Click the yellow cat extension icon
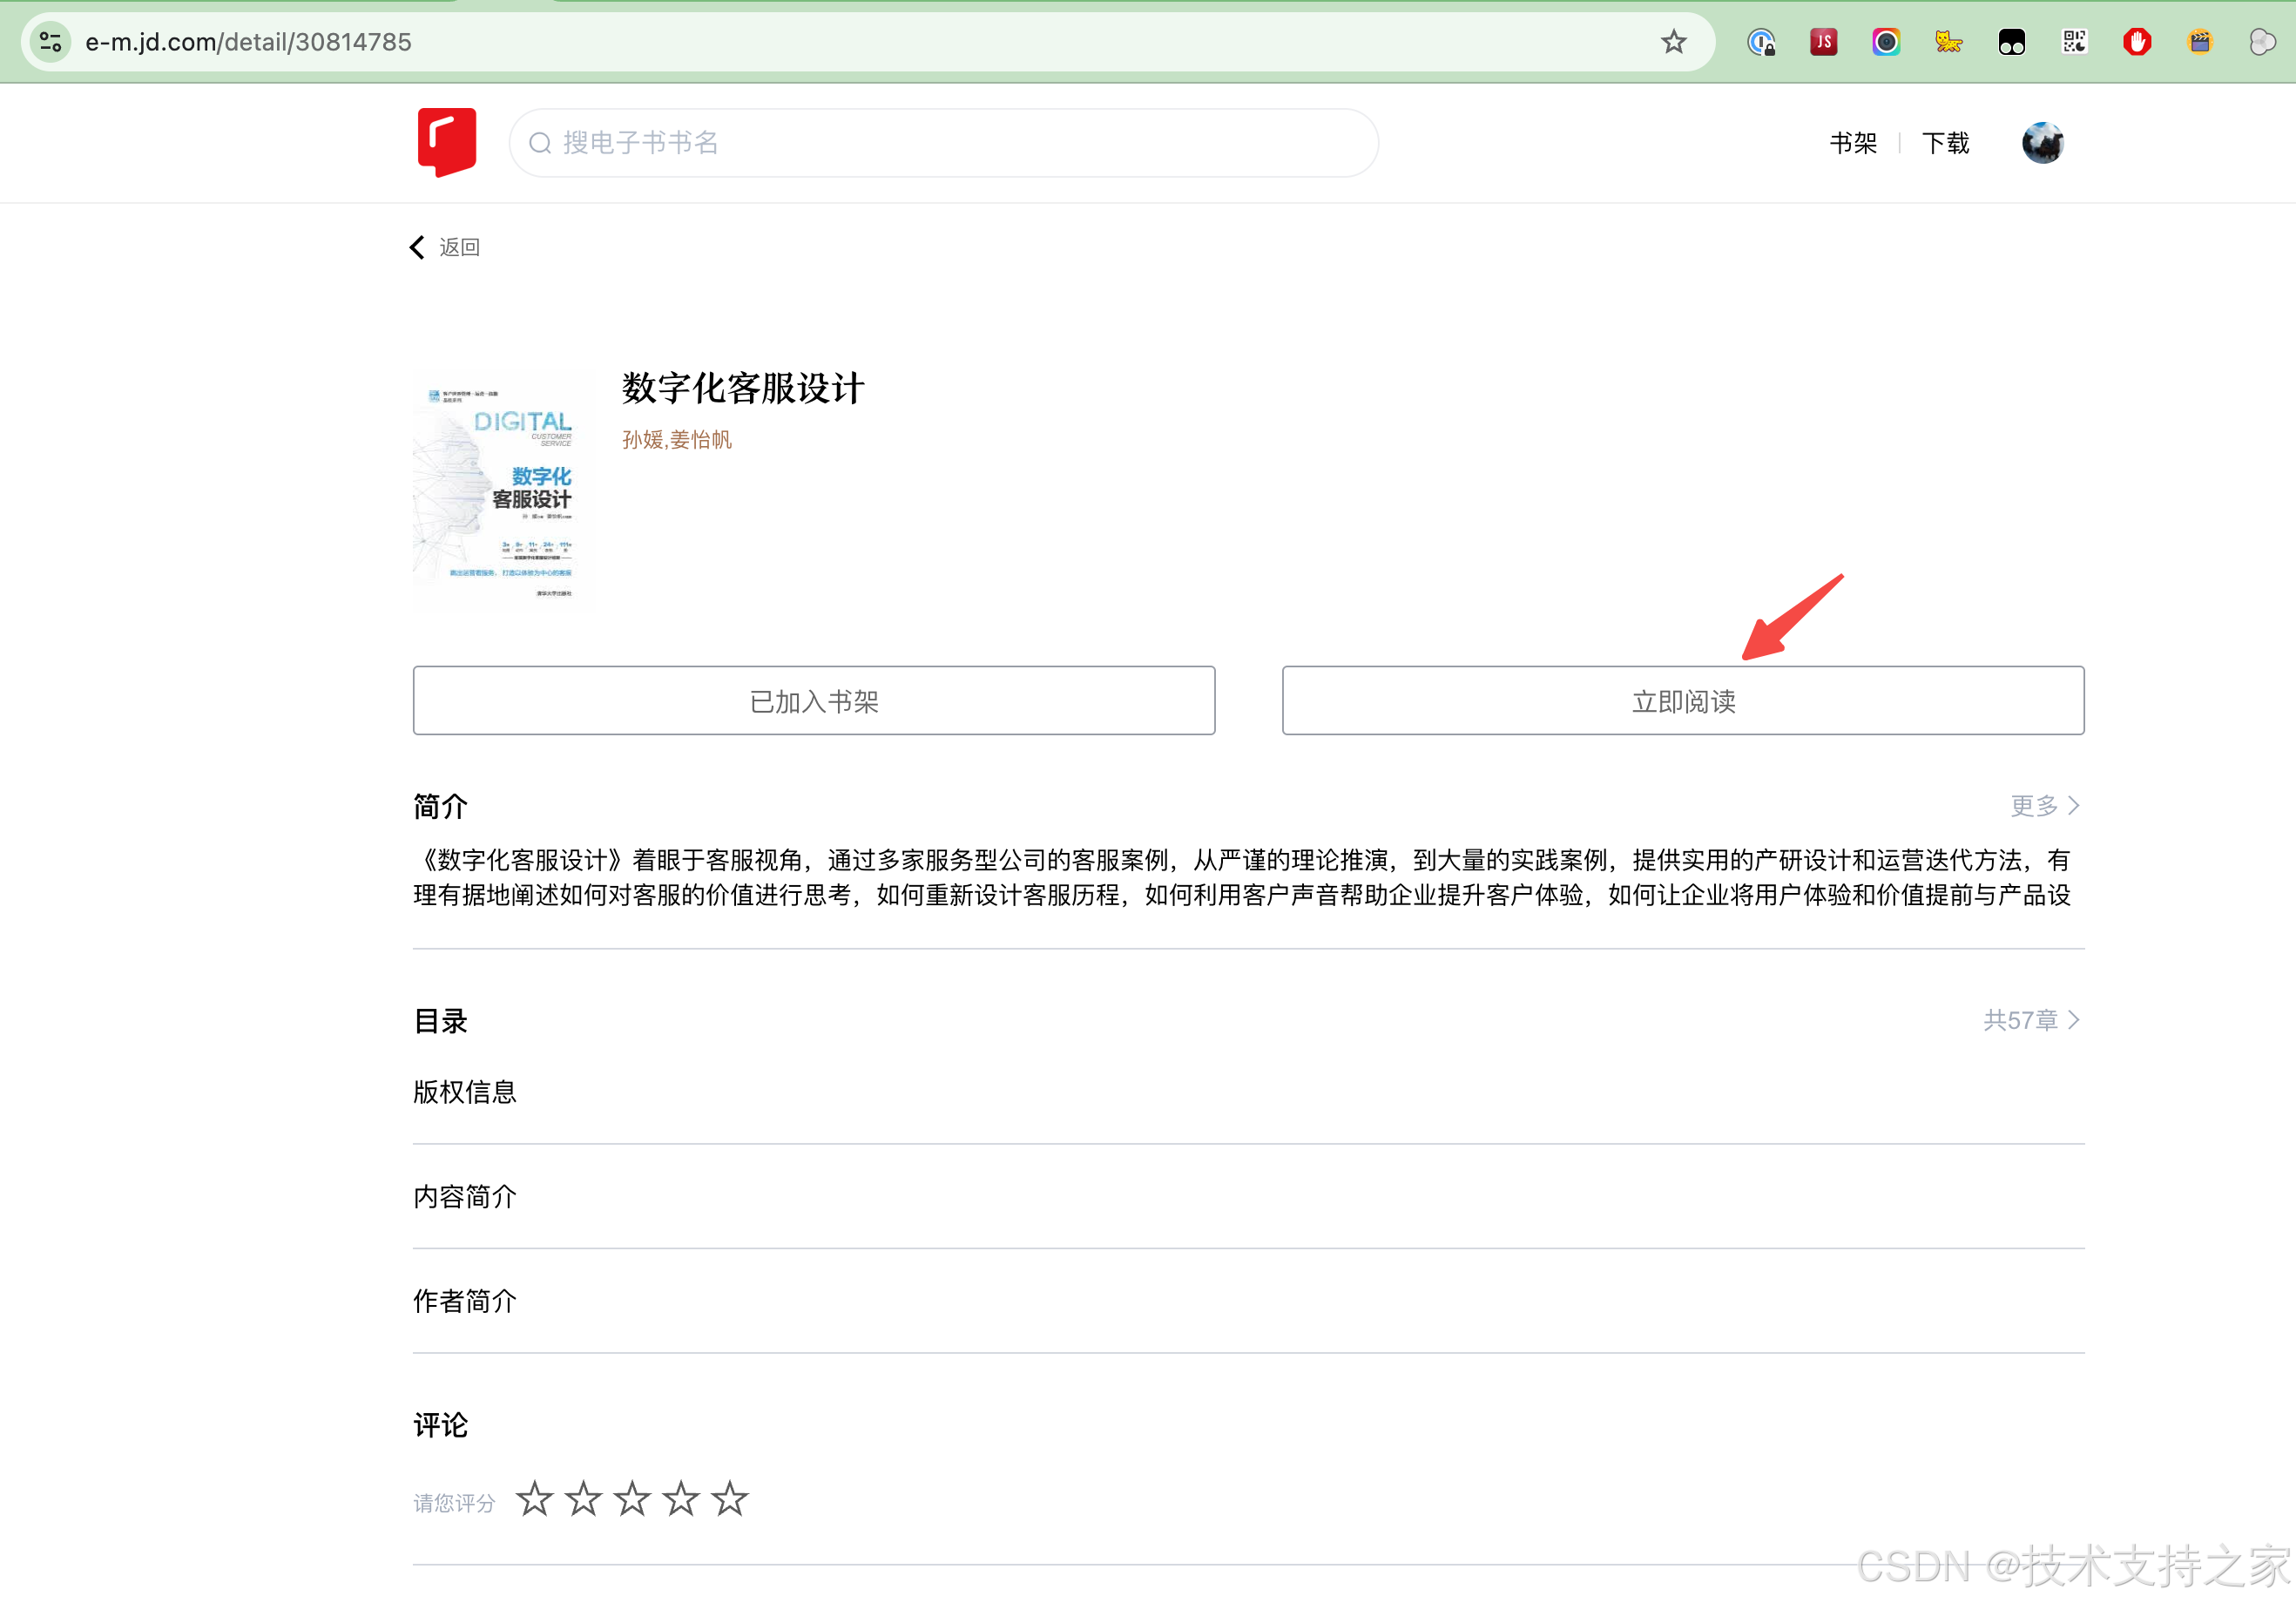This screenshot has height=1603, width=2296. pyautogui.click(x=1948, y=42)
